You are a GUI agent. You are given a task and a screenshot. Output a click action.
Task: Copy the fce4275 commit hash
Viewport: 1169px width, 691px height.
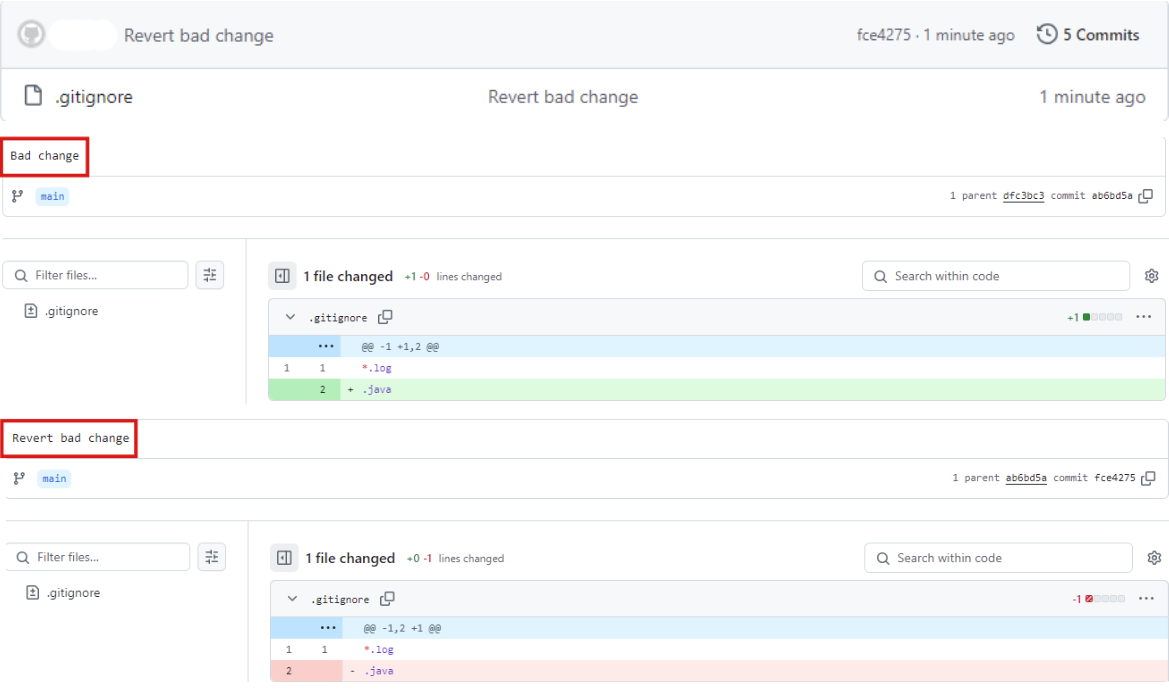tap(1146, 478)
